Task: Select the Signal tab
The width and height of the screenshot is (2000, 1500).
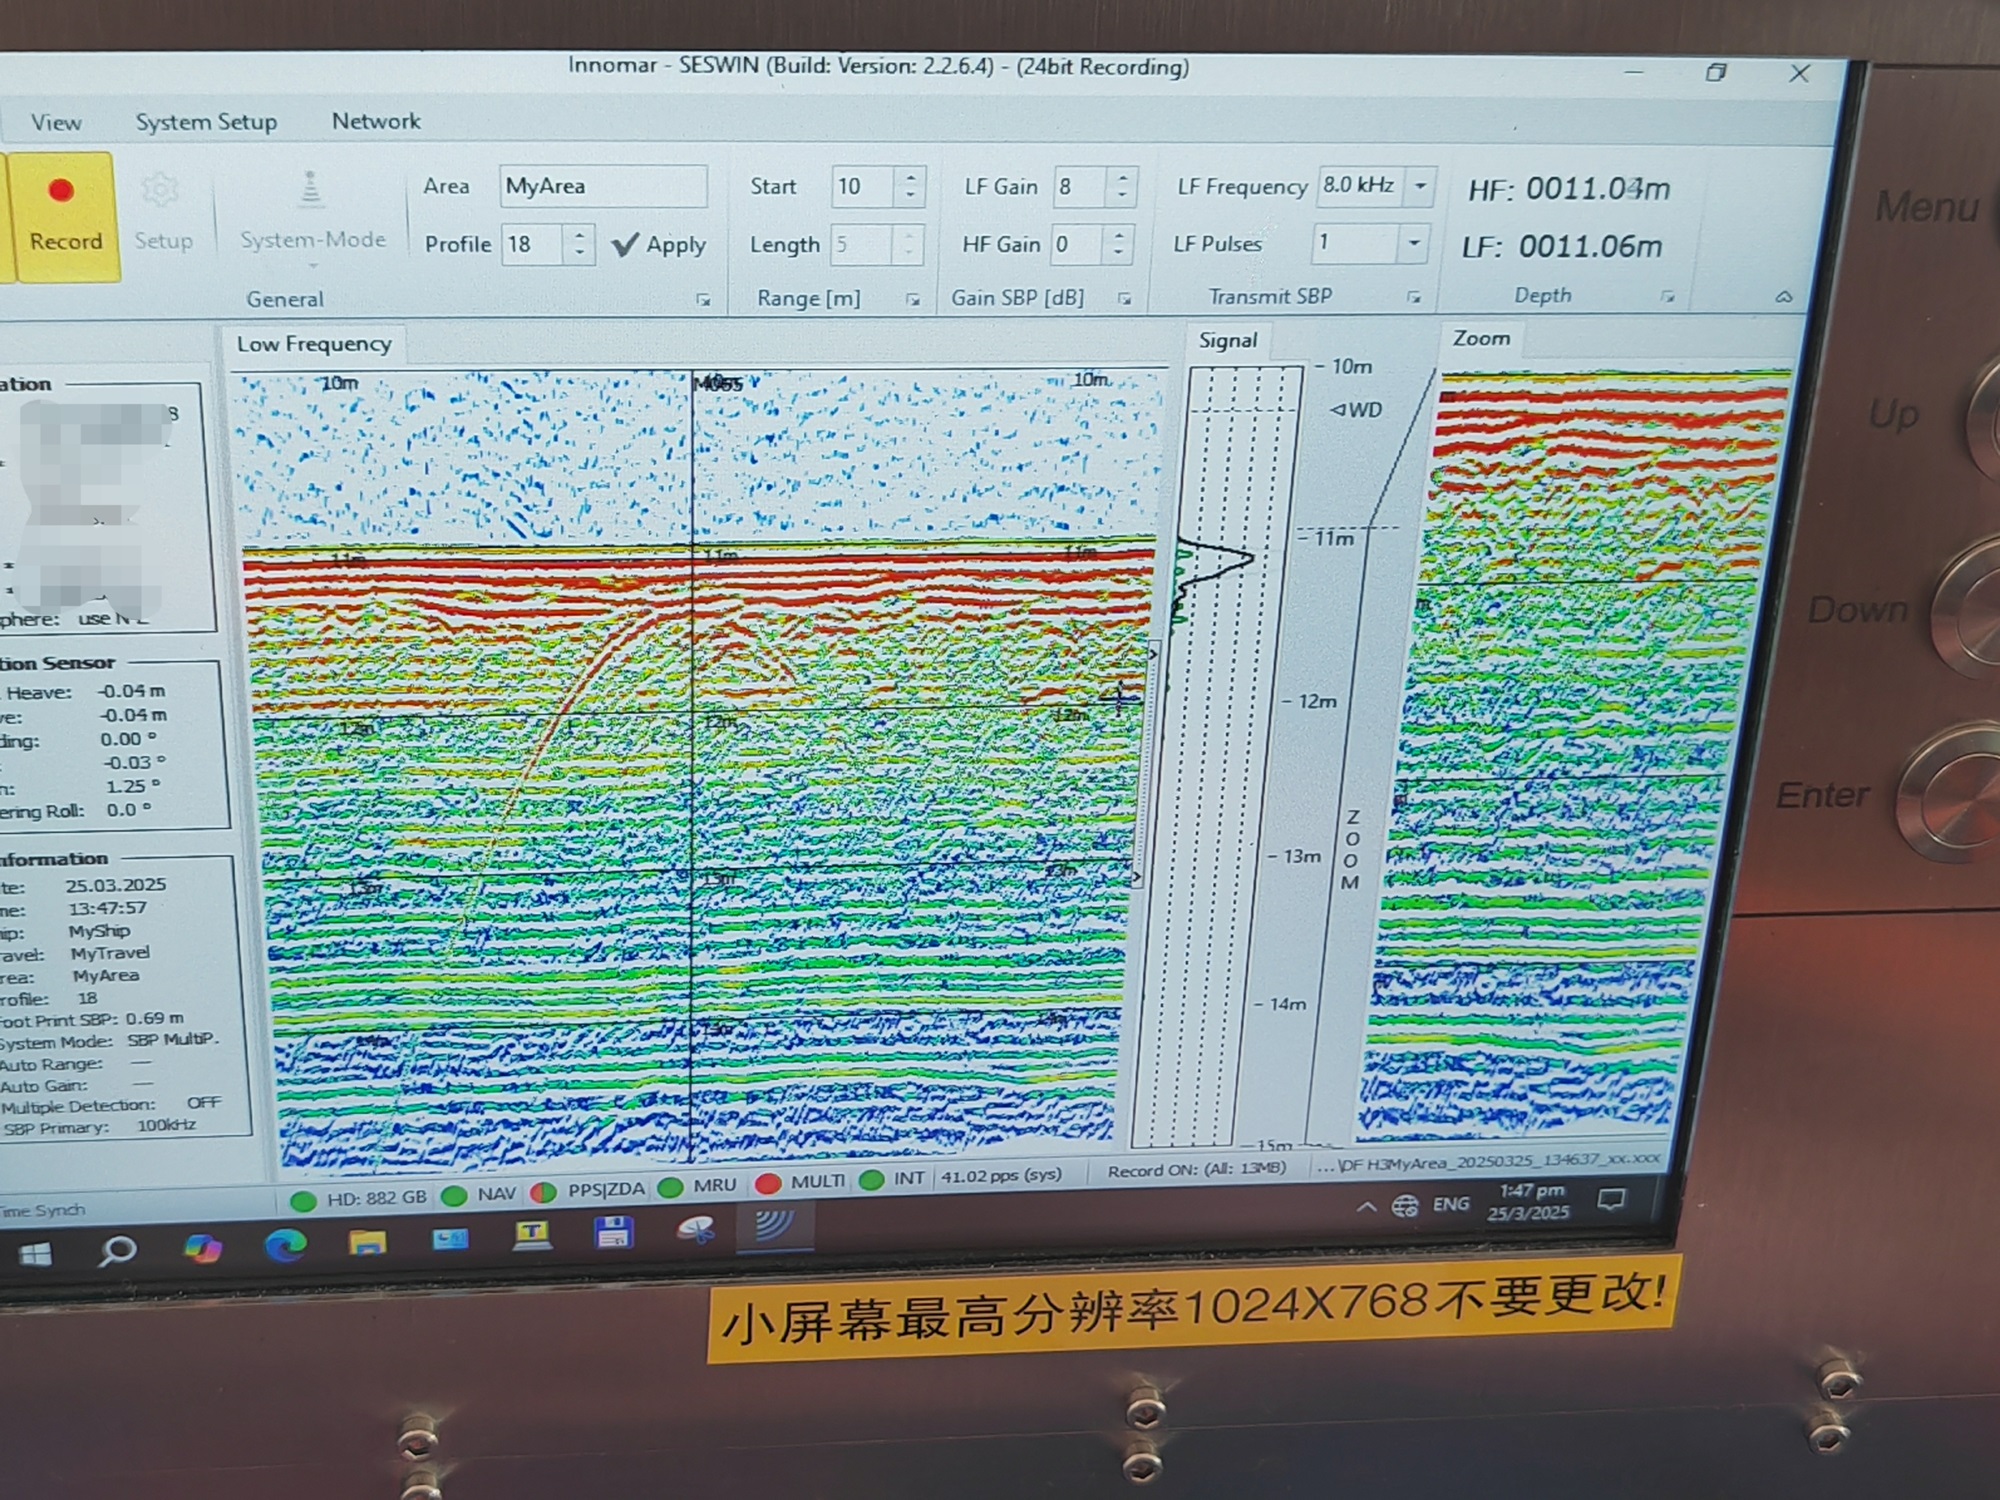Action: click(x=1227, y=341)
